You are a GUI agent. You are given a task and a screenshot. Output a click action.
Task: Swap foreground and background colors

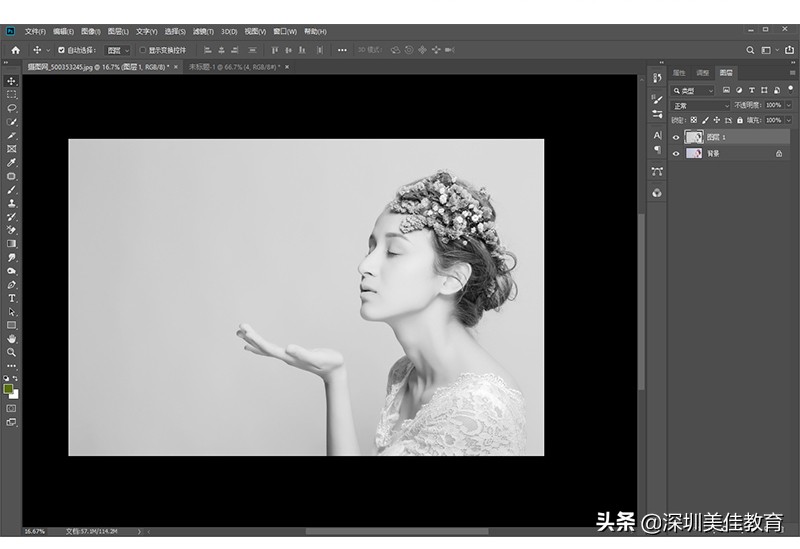[16, 378]
